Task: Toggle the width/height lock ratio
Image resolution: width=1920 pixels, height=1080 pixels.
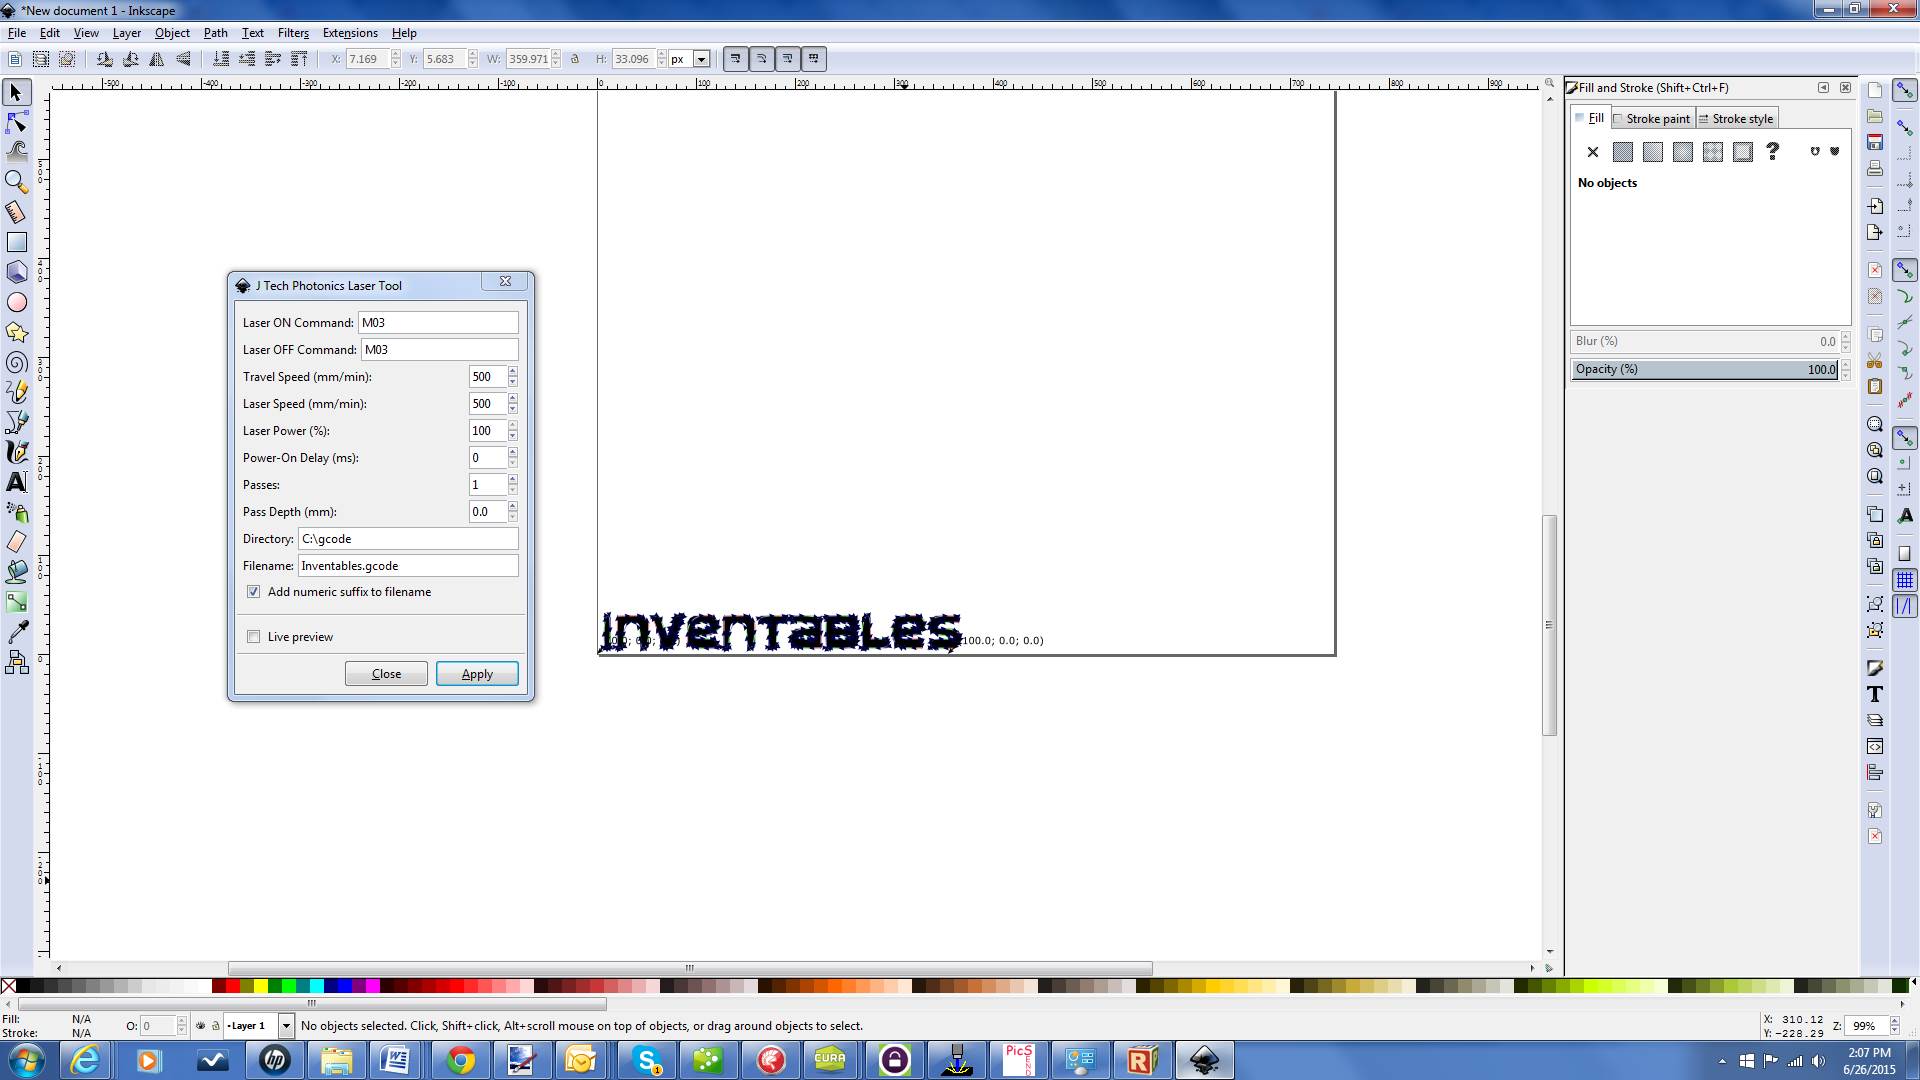Action: tap(575, 59)
